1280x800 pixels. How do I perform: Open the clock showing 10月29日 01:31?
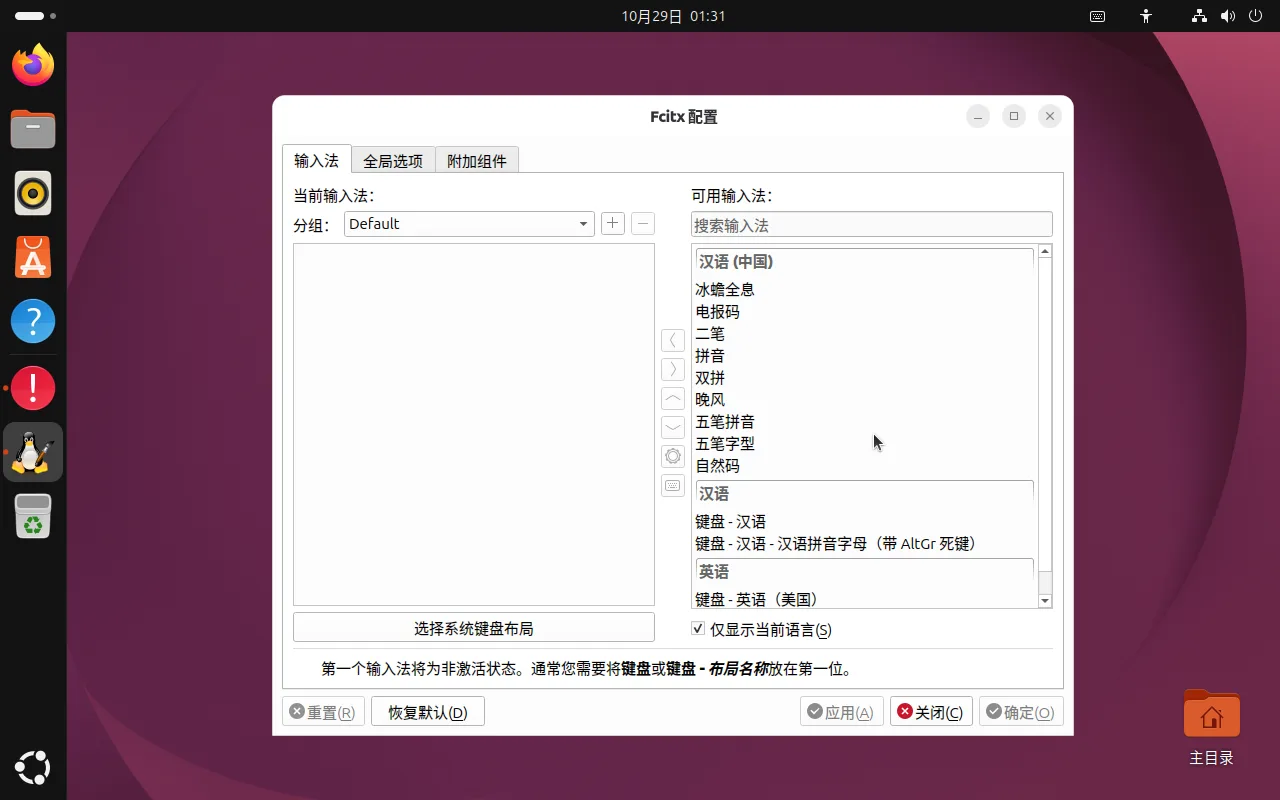[673, 16]
